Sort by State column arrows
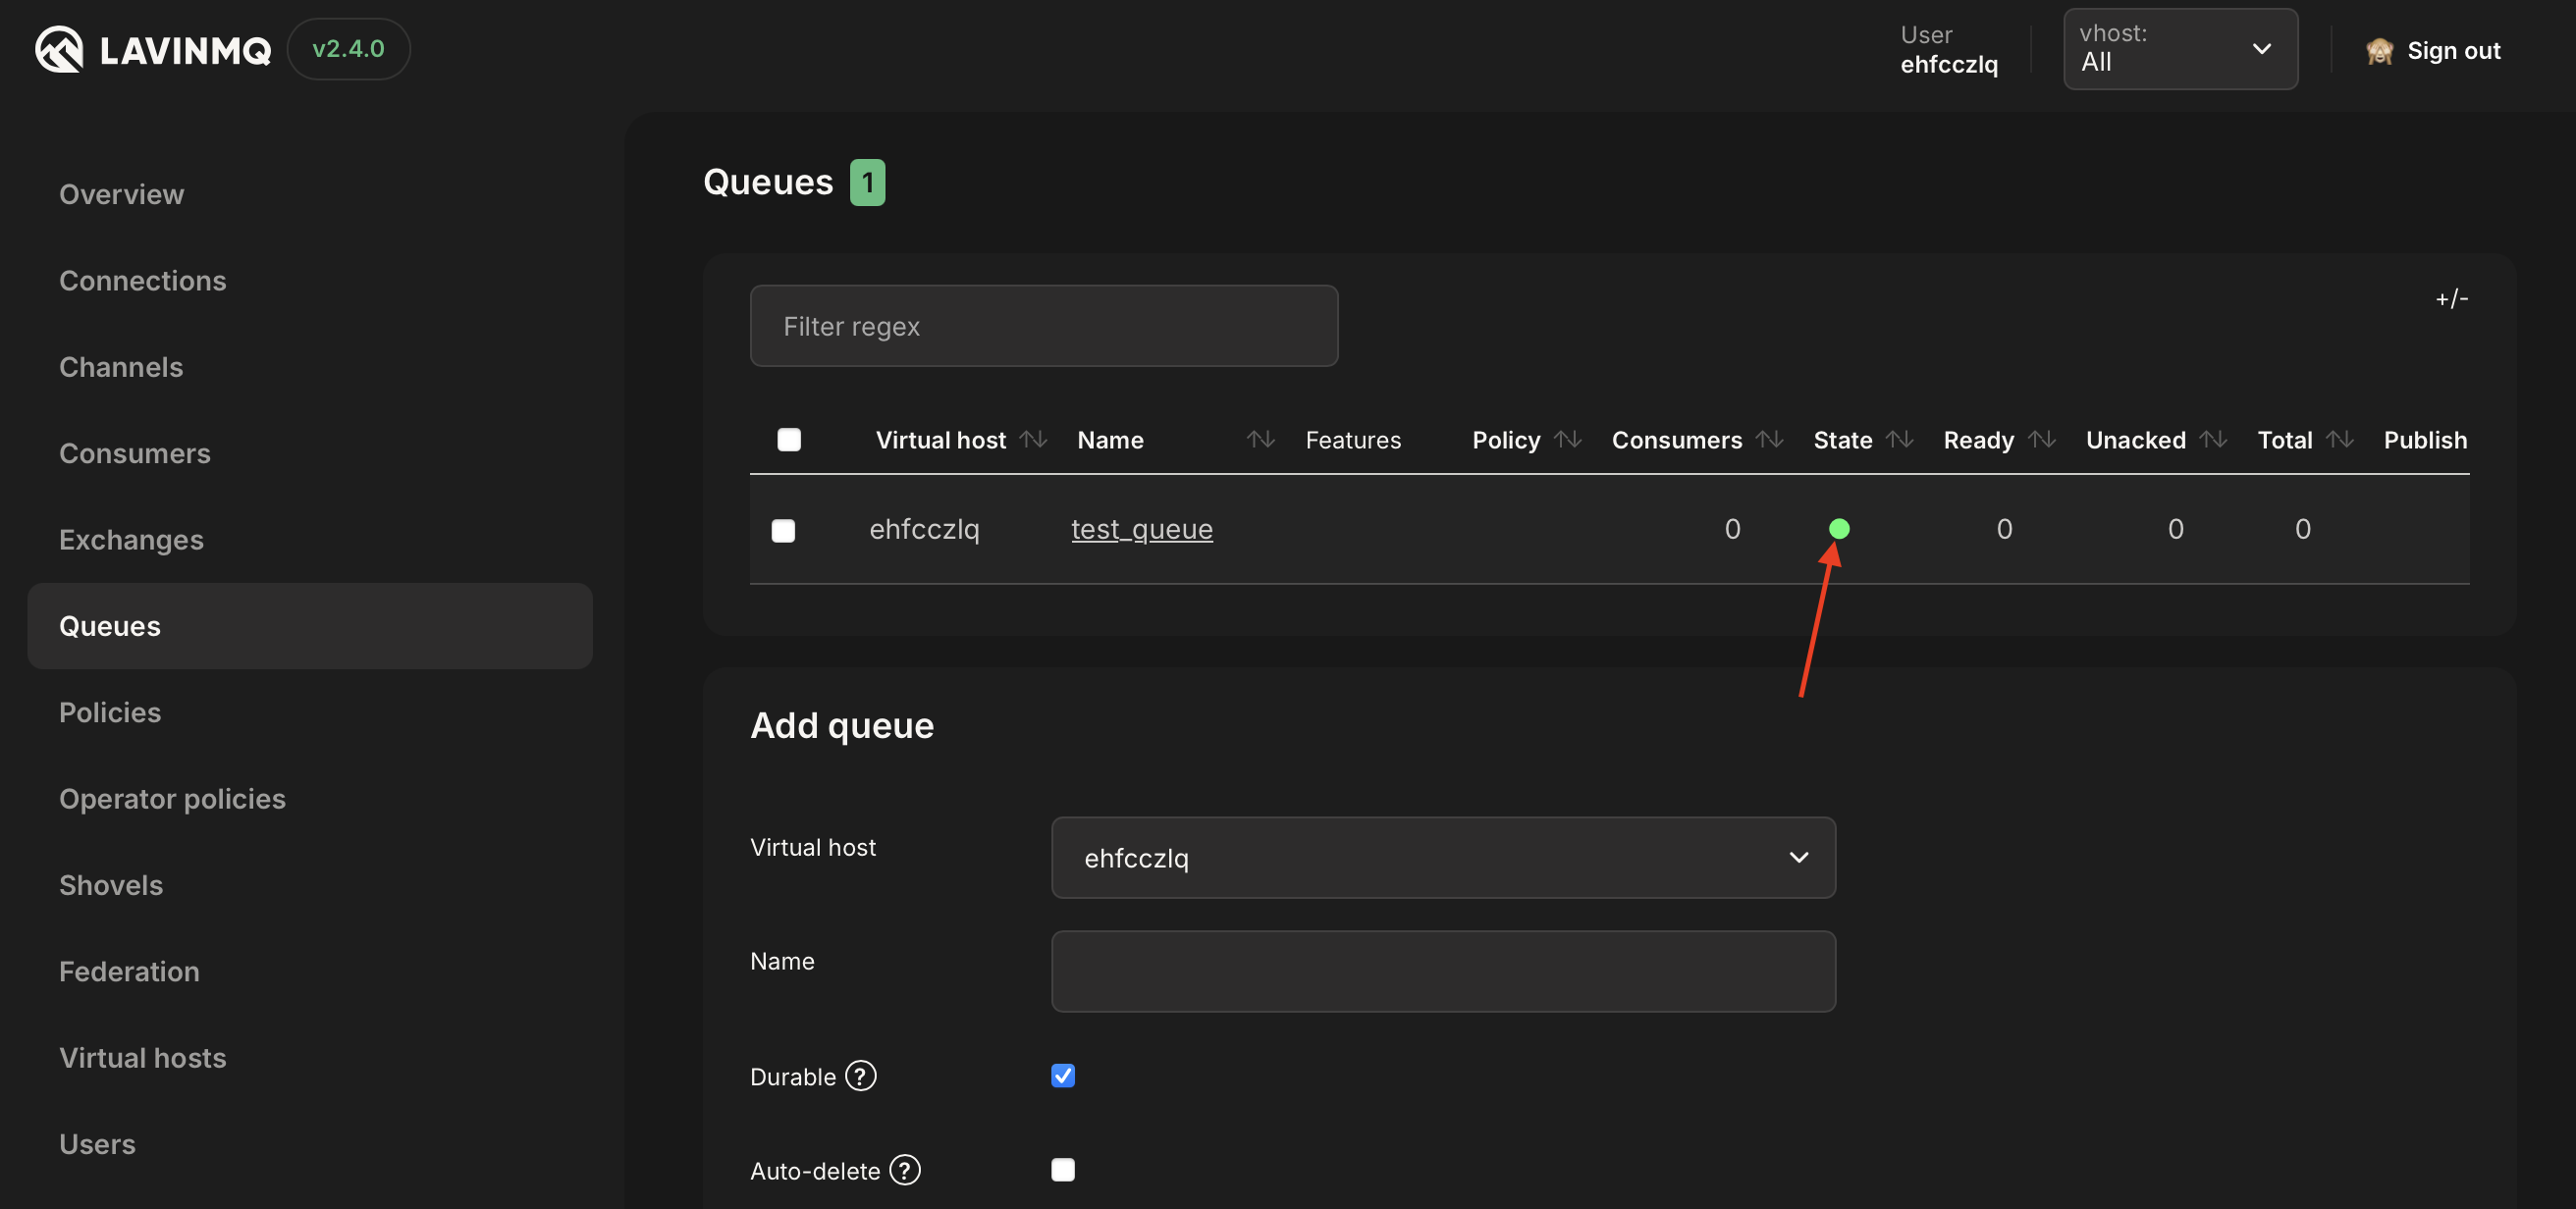Viewport: 2576px width, 1209px height. (1900, 440)
